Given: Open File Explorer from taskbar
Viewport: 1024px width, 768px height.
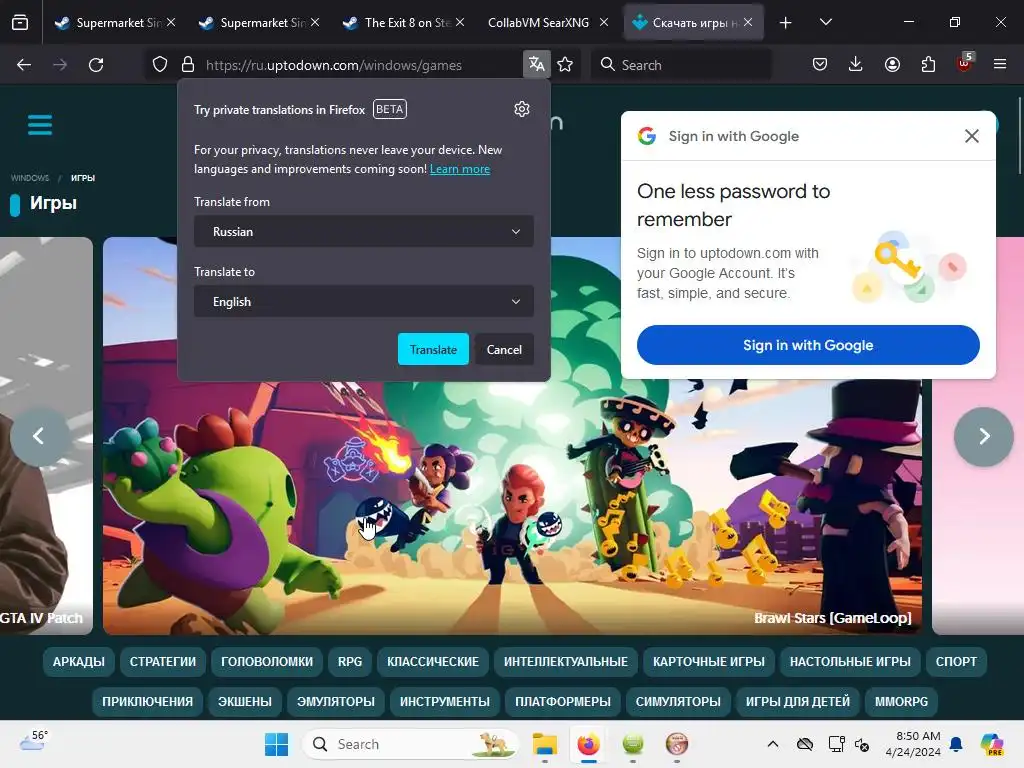Looking at the screenshot, I should pyautogui.click(x=545, y=744).
